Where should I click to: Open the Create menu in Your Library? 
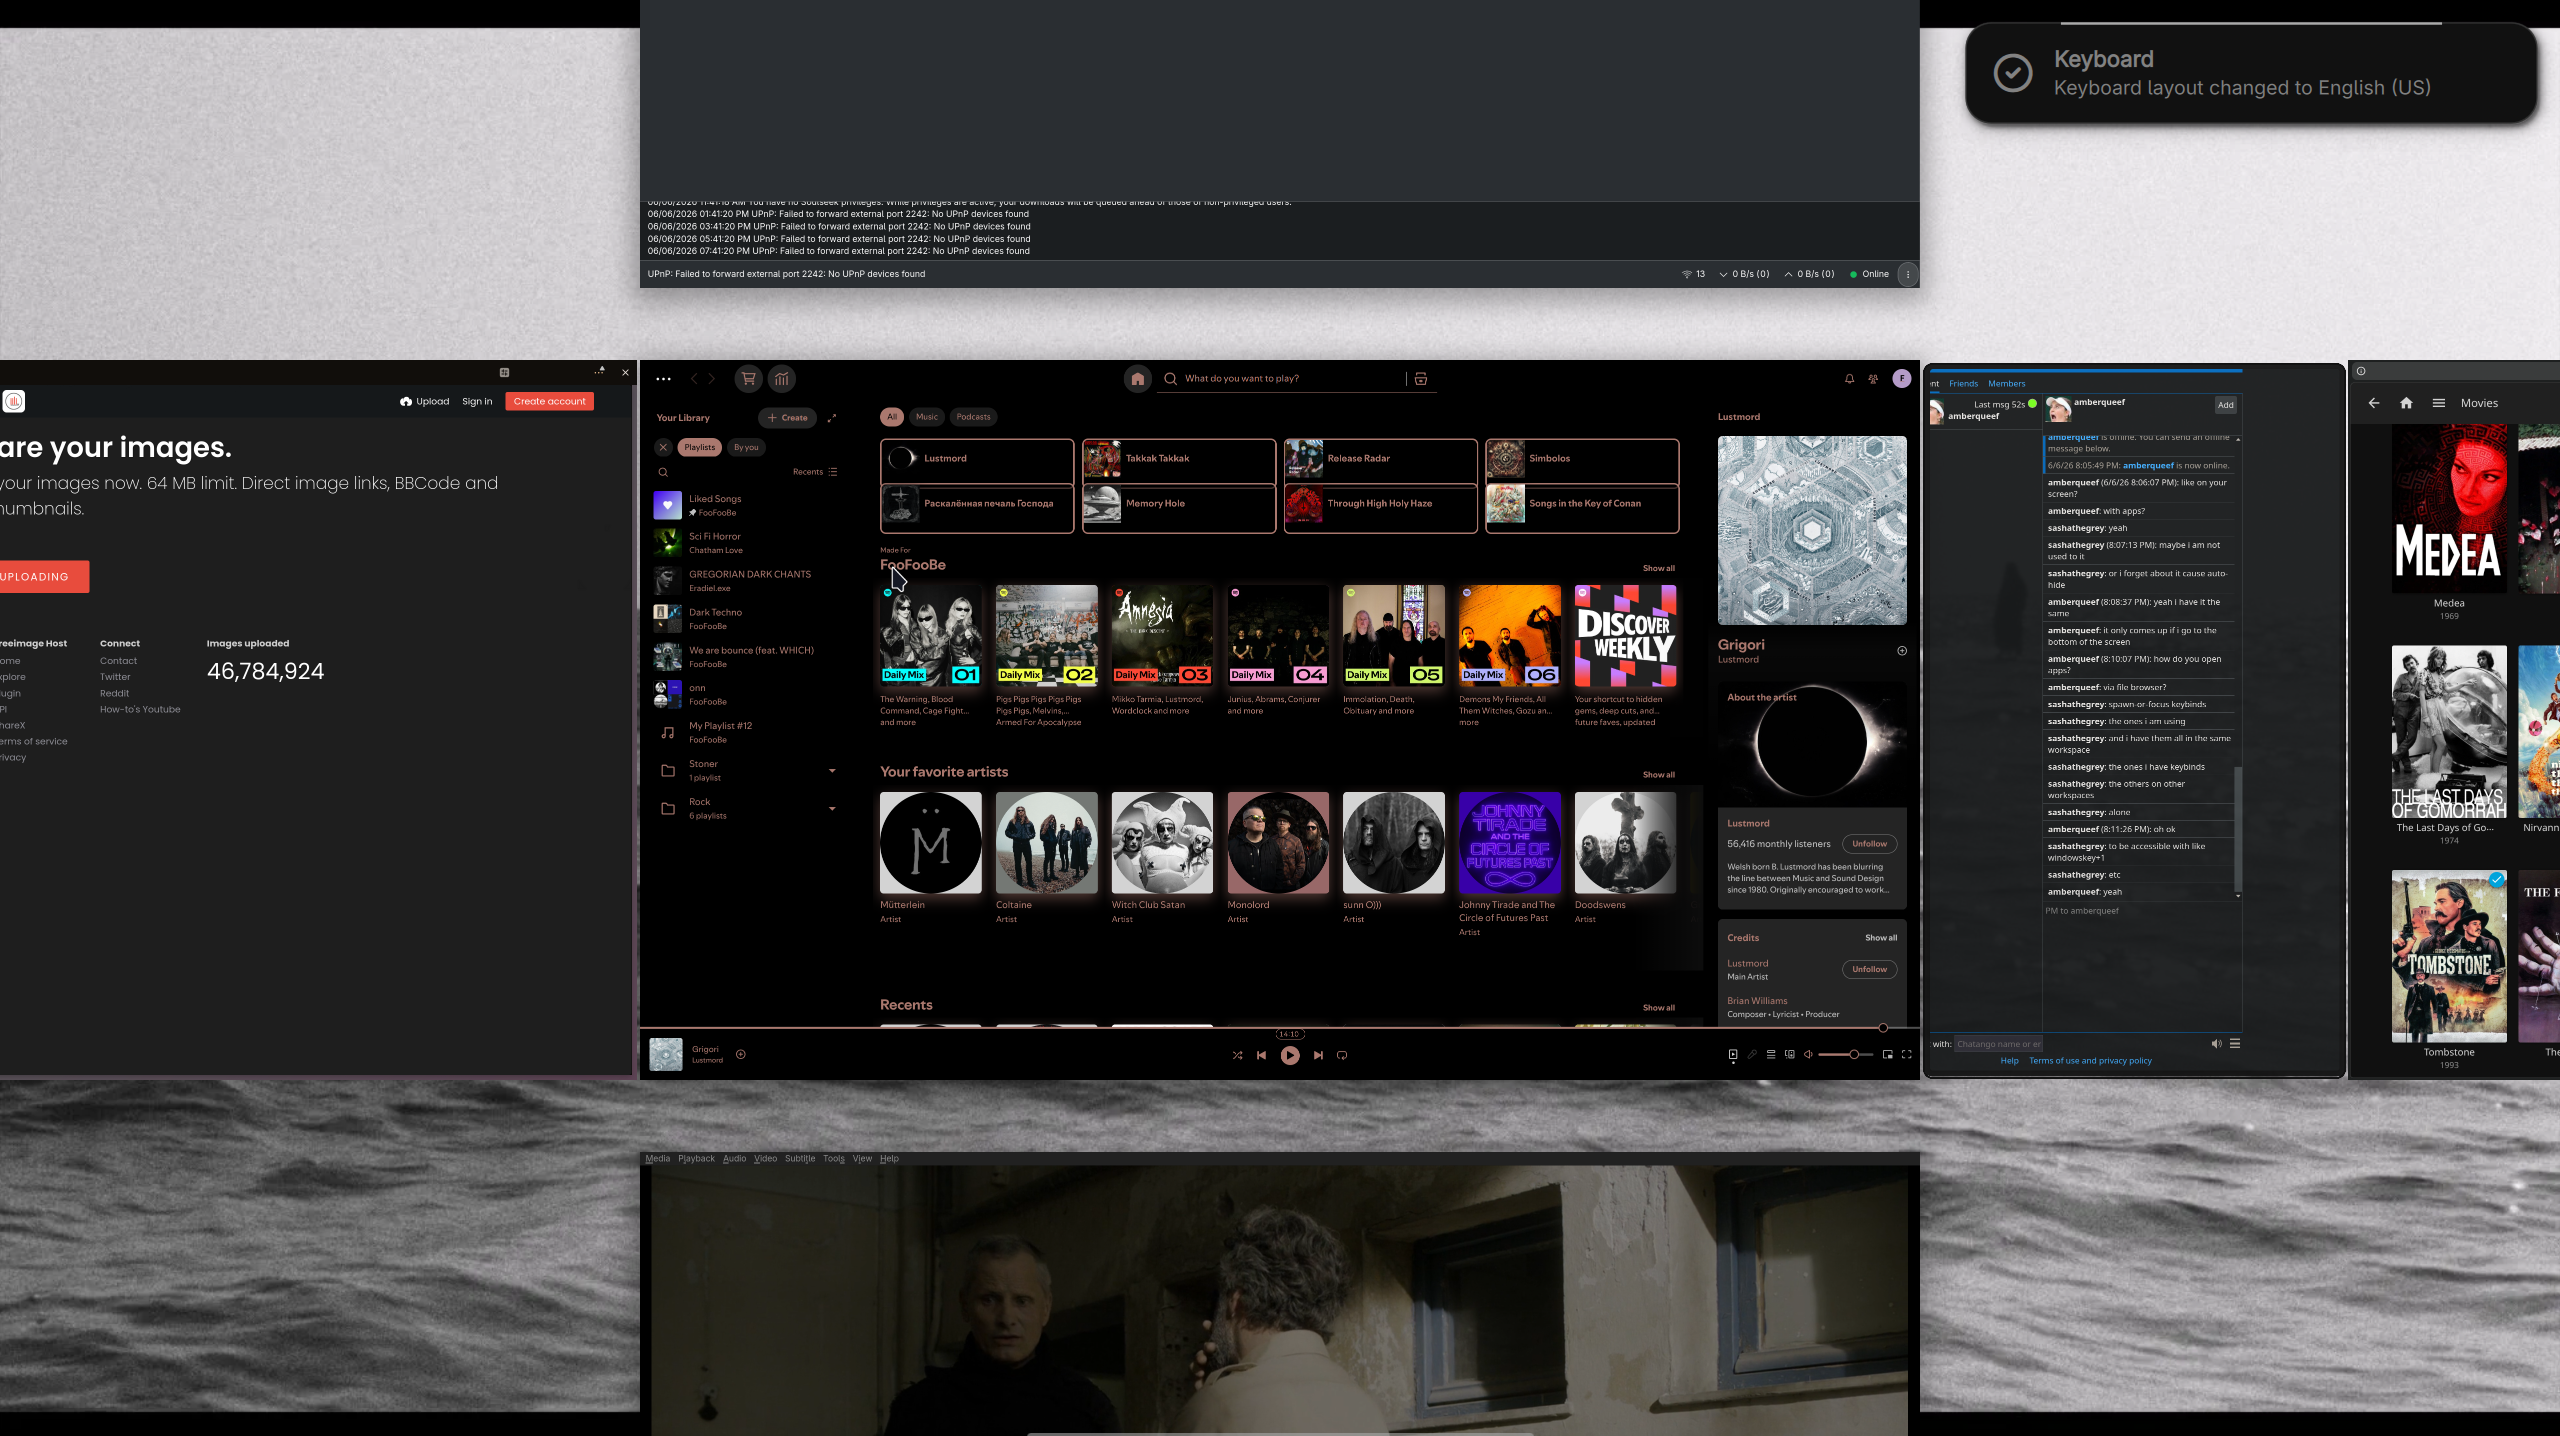point(788,418)
